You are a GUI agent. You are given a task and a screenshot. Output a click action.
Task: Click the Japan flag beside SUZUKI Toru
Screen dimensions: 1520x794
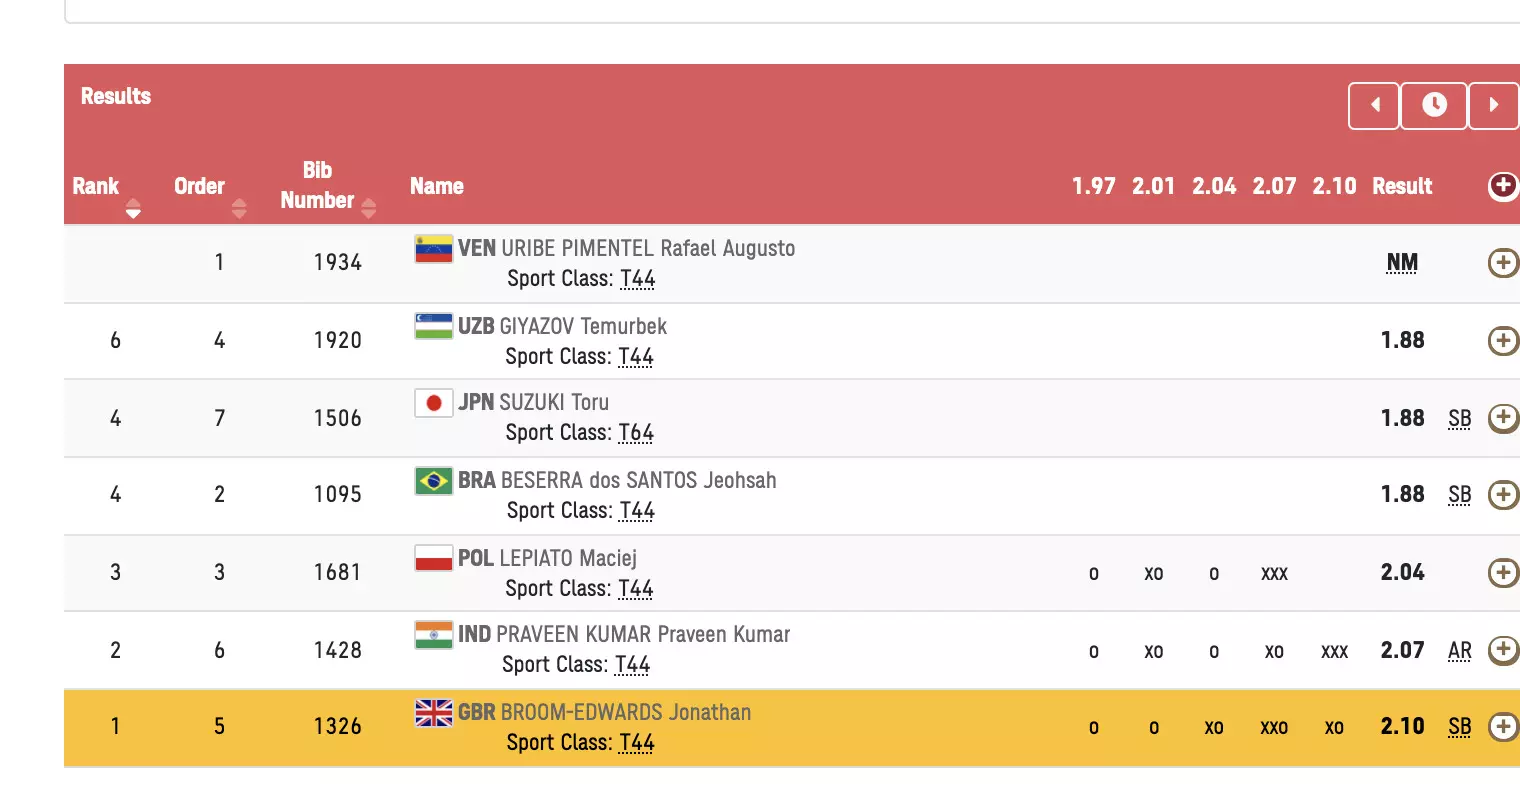coord(434,403)
